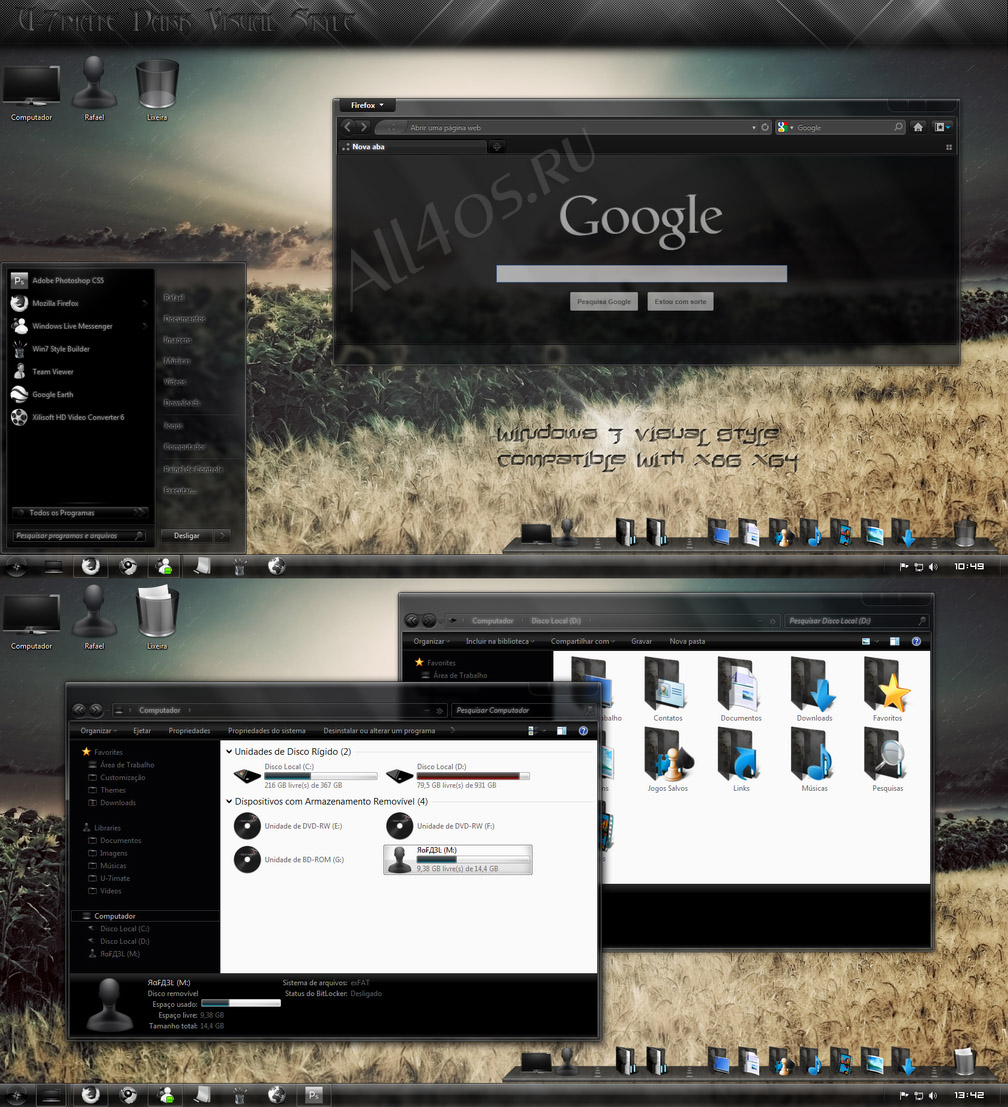Open the Firefox bookmarks toolbar button
The height and width of the screenshot is (1107, 1008).
point(942,127)
